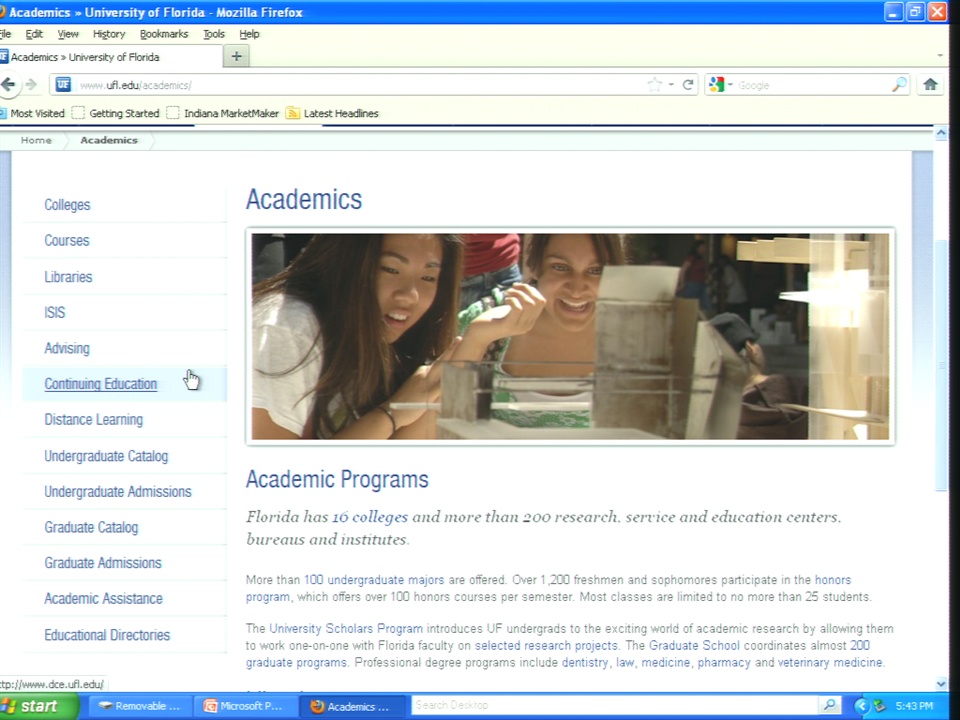The width and height of the screenshot is (960, 720).
Task: Click the Windows start button
Action: 39,706
